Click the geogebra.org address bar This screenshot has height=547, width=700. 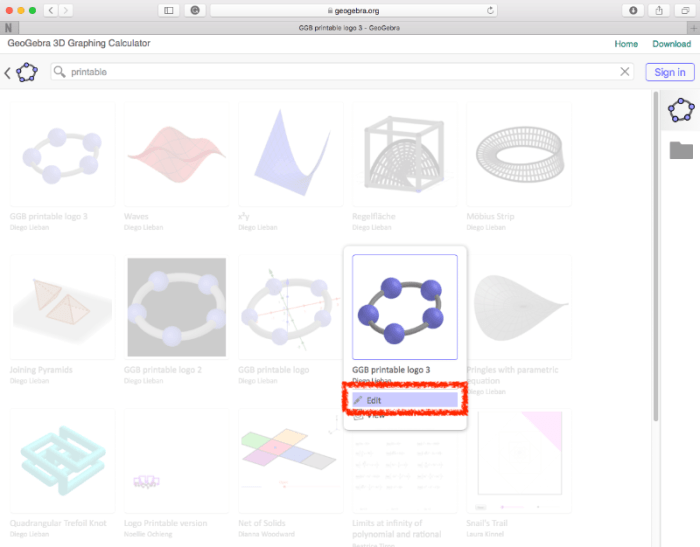(354, 10)
